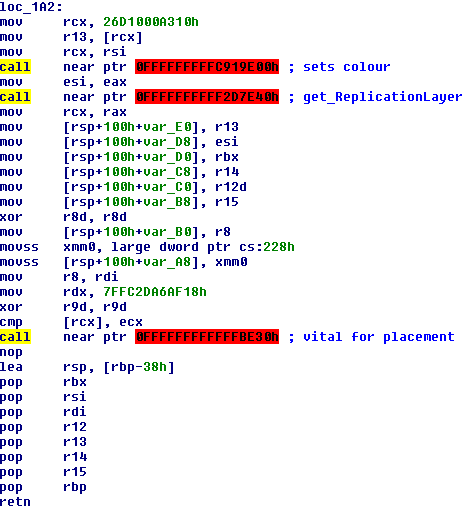Screen dimensions: 465x510
Task: Click the var_D8 stack variable
Action: 168,142
